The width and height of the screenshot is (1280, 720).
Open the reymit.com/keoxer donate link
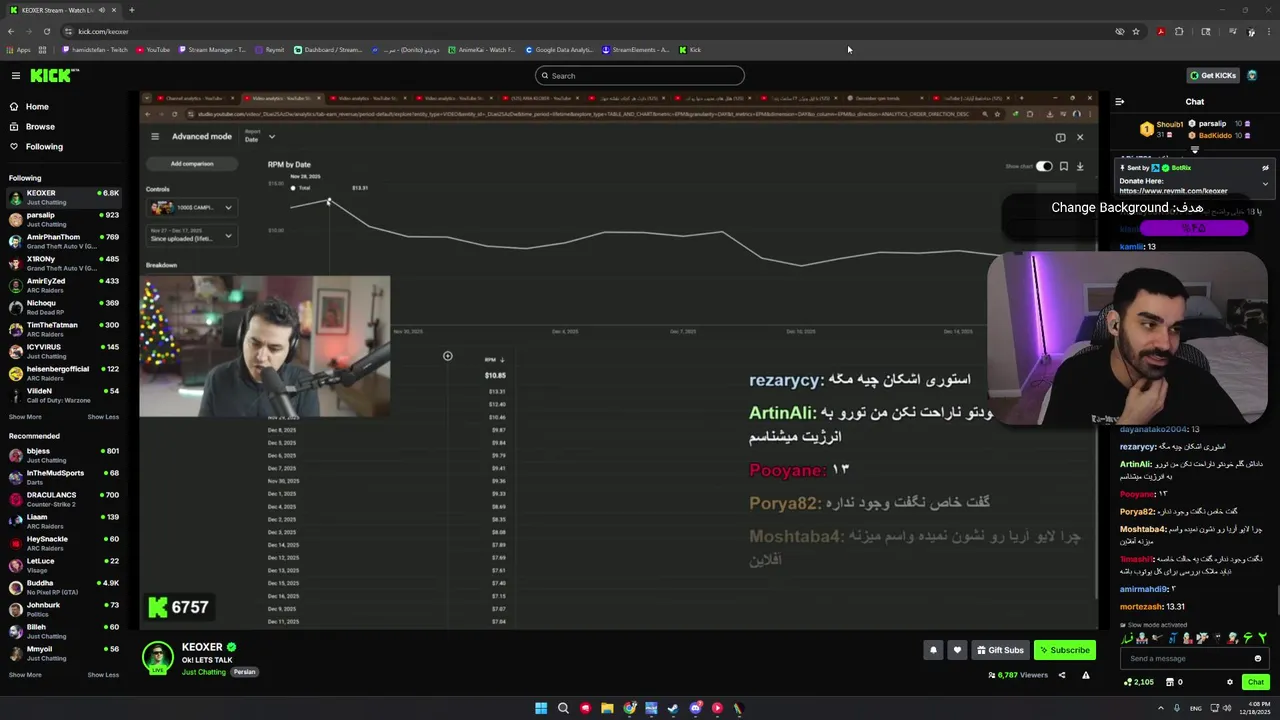pos(1173,191)
